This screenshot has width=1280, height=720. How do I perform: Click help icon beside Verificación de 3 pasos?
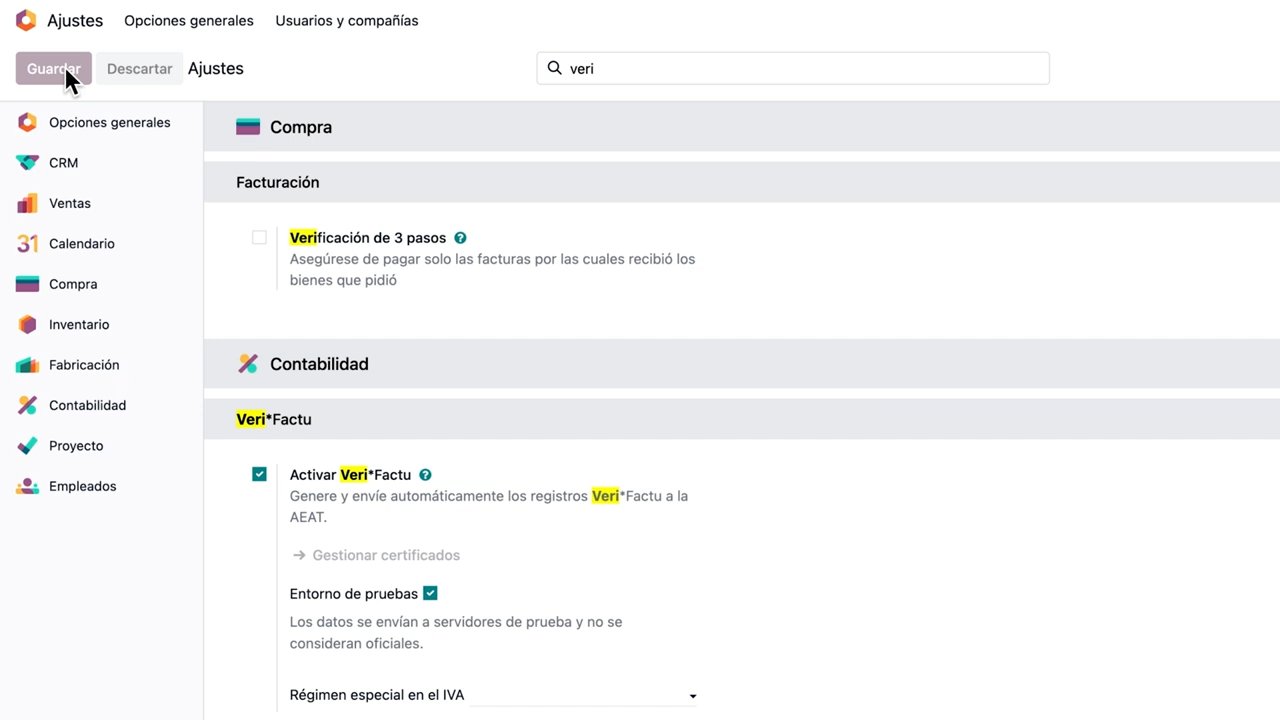pyautogui.click(x=460, y=238)
